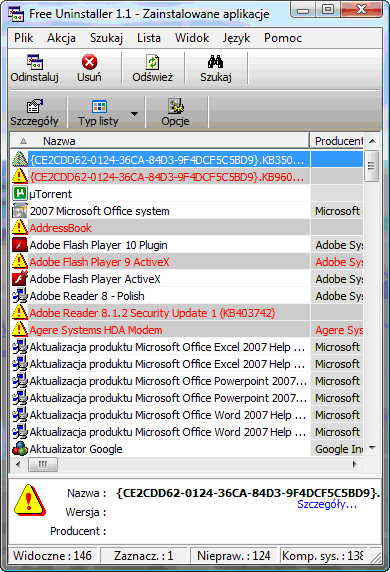Select the 2007 Microsoft Office system row
Screen dimensions: 390x572
coord(187,211)
